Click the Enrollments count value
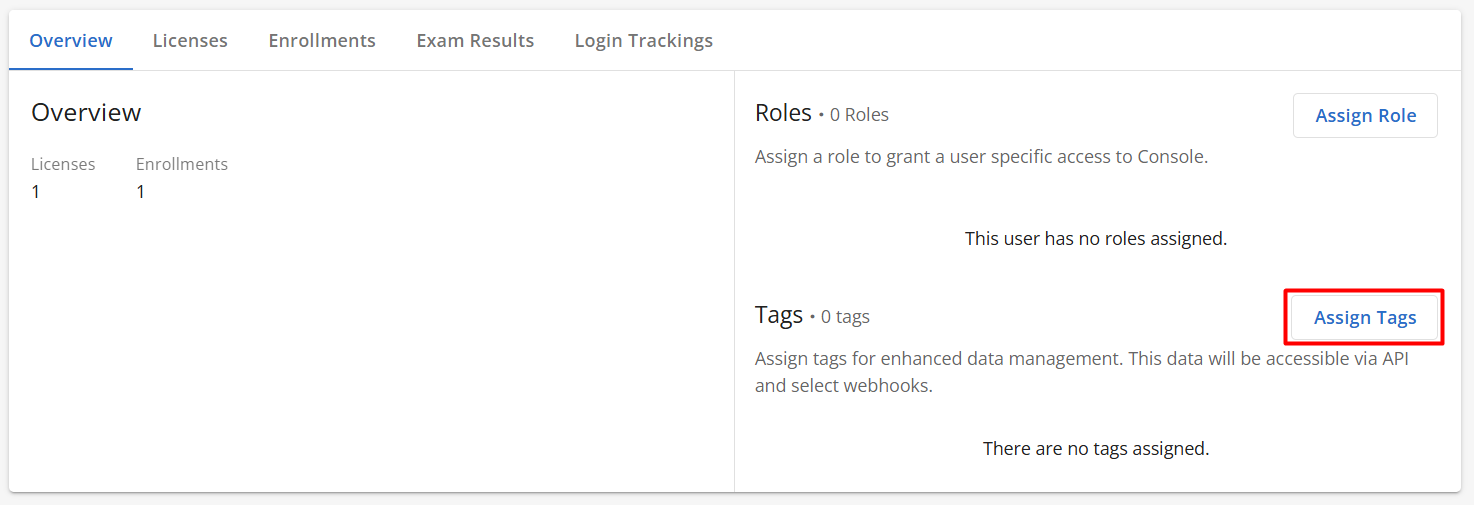The height and width of the screenshot is (505, 1474). (141, 192)
